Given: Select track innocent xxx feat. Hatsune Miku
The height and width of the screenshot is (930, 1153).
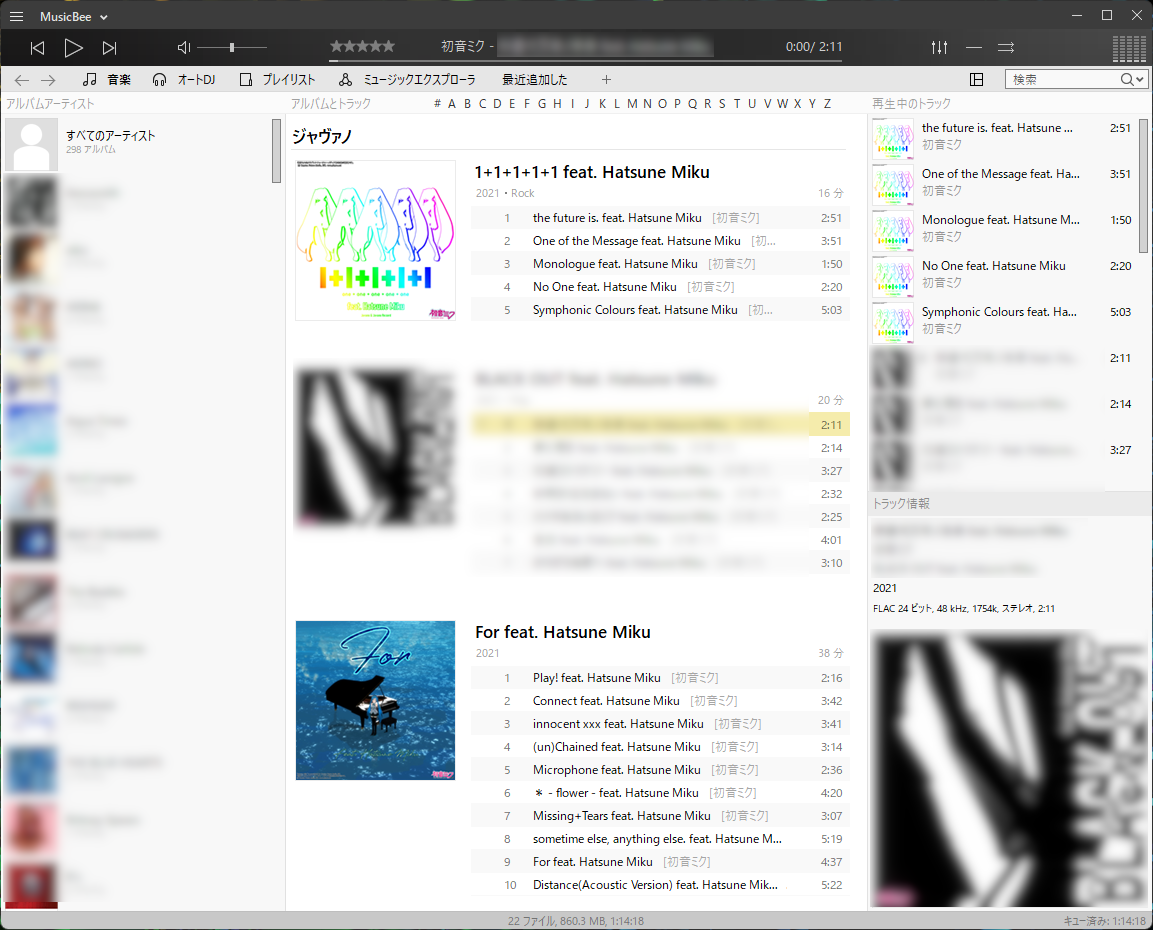Looking at the screenshot, I should [660, 724].
